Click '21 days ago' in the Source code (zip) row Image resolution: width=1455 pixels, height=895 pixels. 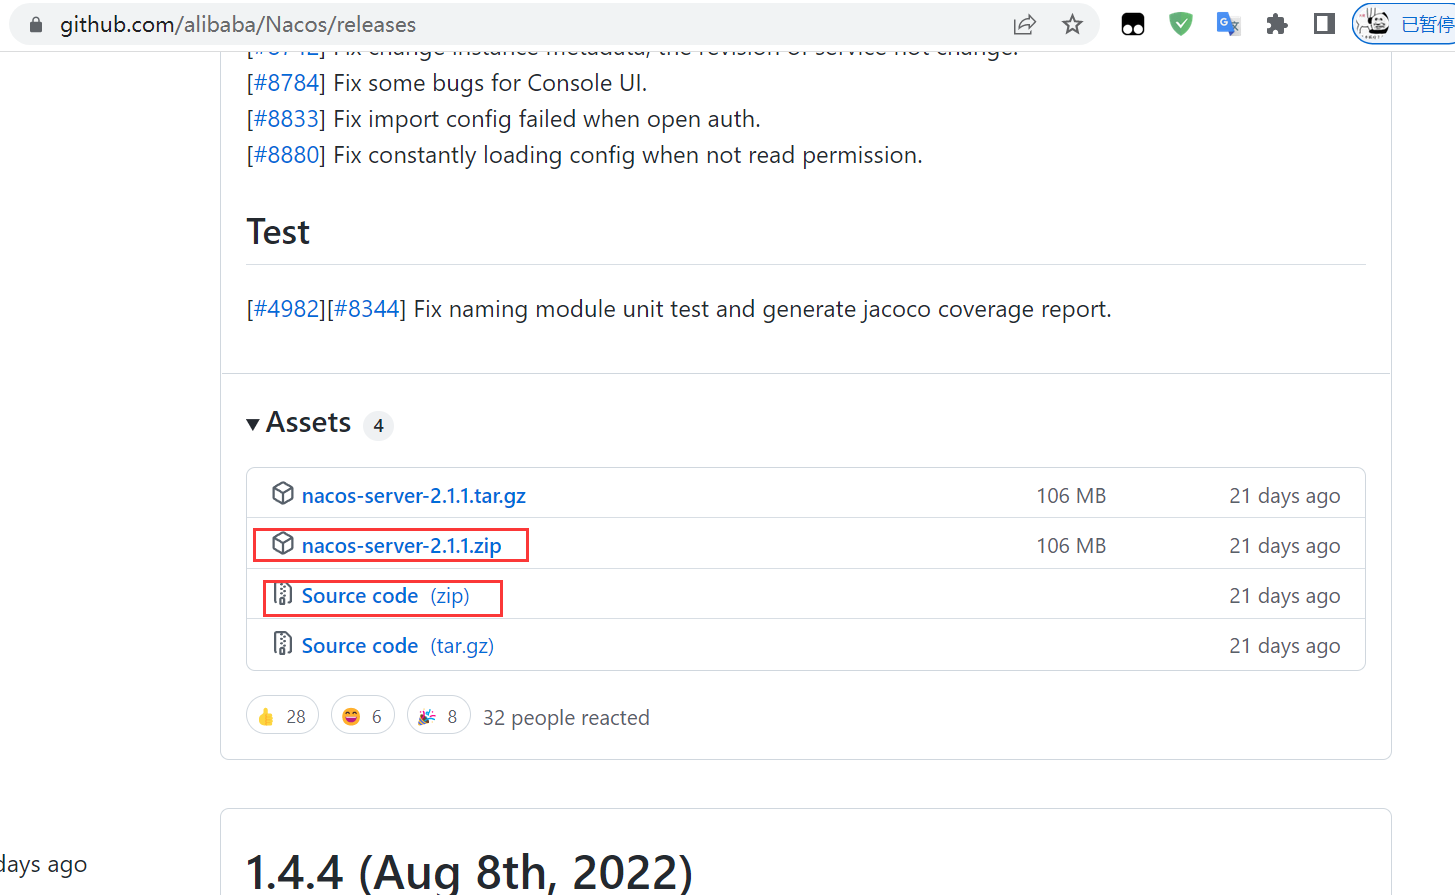click(1285, 596)
